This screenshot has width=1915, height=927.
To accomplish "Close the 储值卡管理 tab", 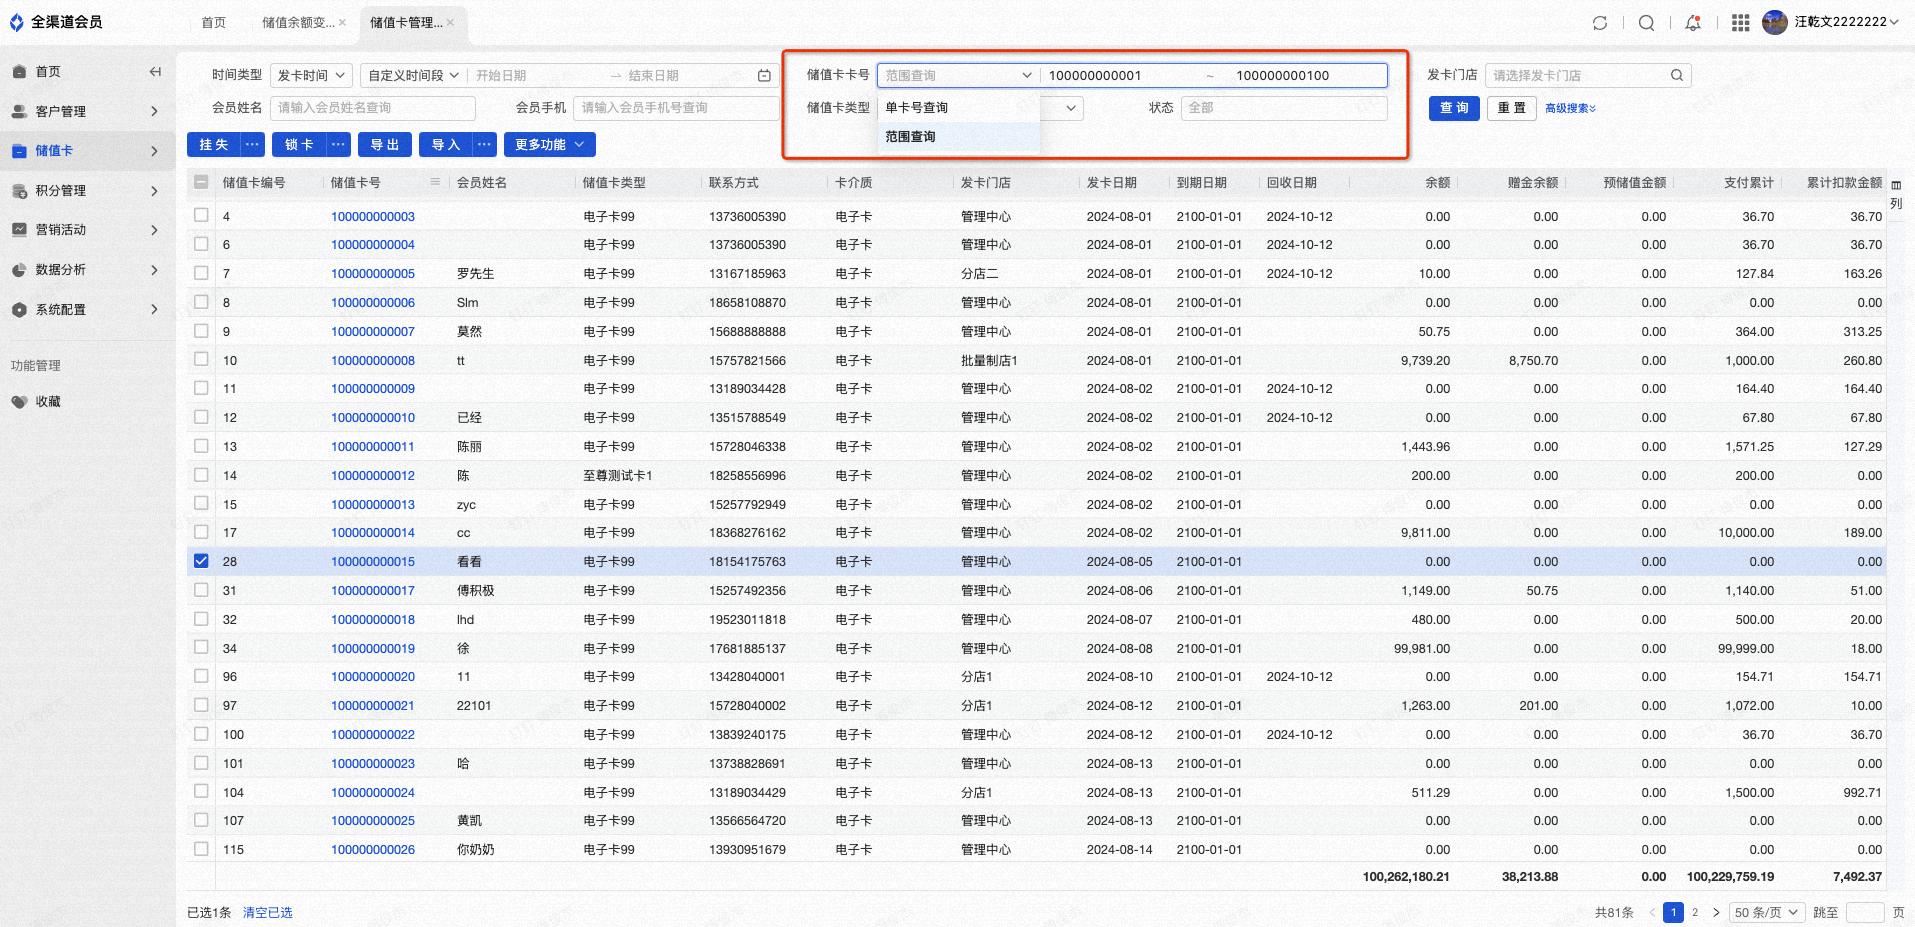I will pos(450,22).
